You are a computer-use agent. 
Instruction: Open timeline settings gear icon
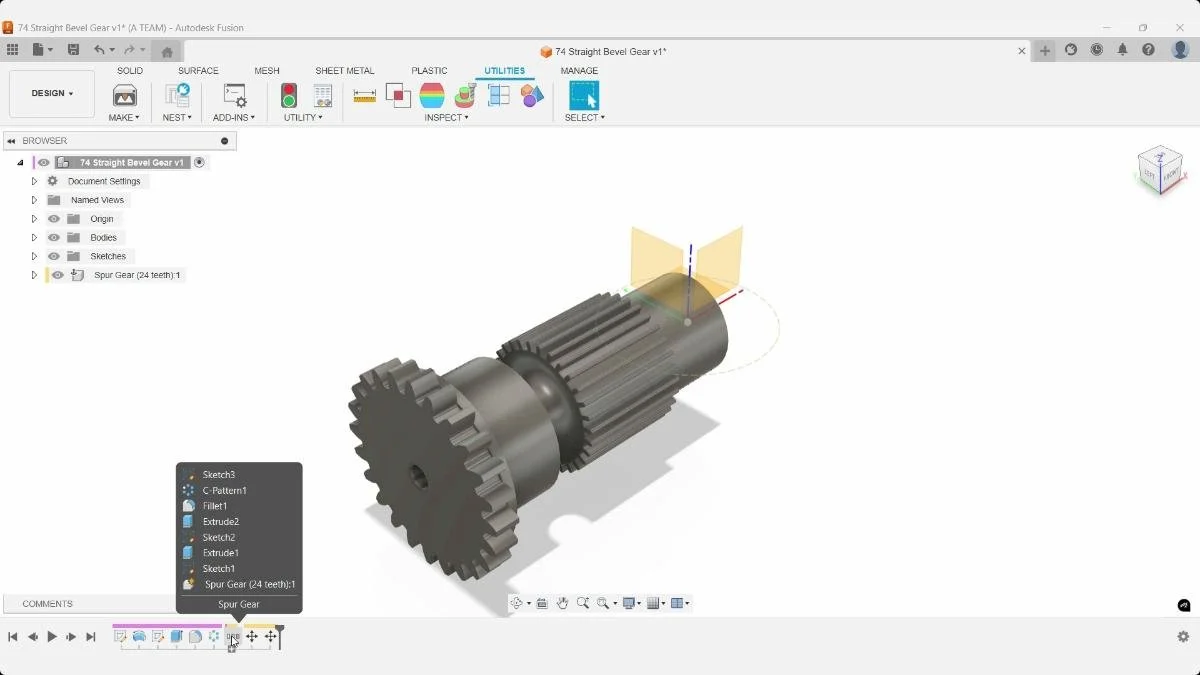click(x=1183, y=637)
